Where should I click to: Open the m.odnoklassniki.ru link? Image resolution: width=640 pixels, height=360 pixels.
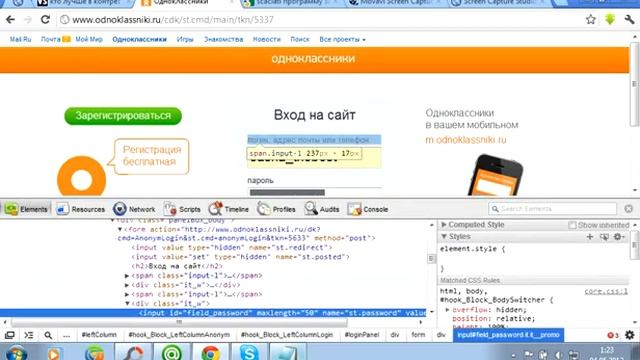point(466,140)
